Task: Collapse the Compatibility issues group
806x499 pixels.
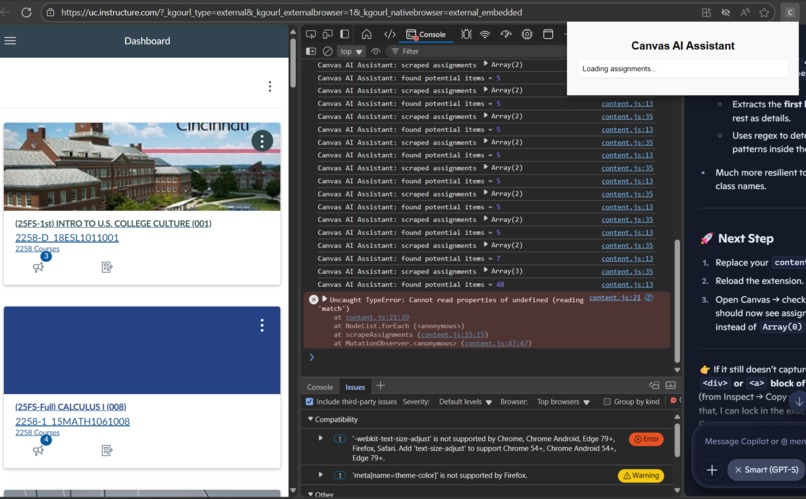Action: 310,419
